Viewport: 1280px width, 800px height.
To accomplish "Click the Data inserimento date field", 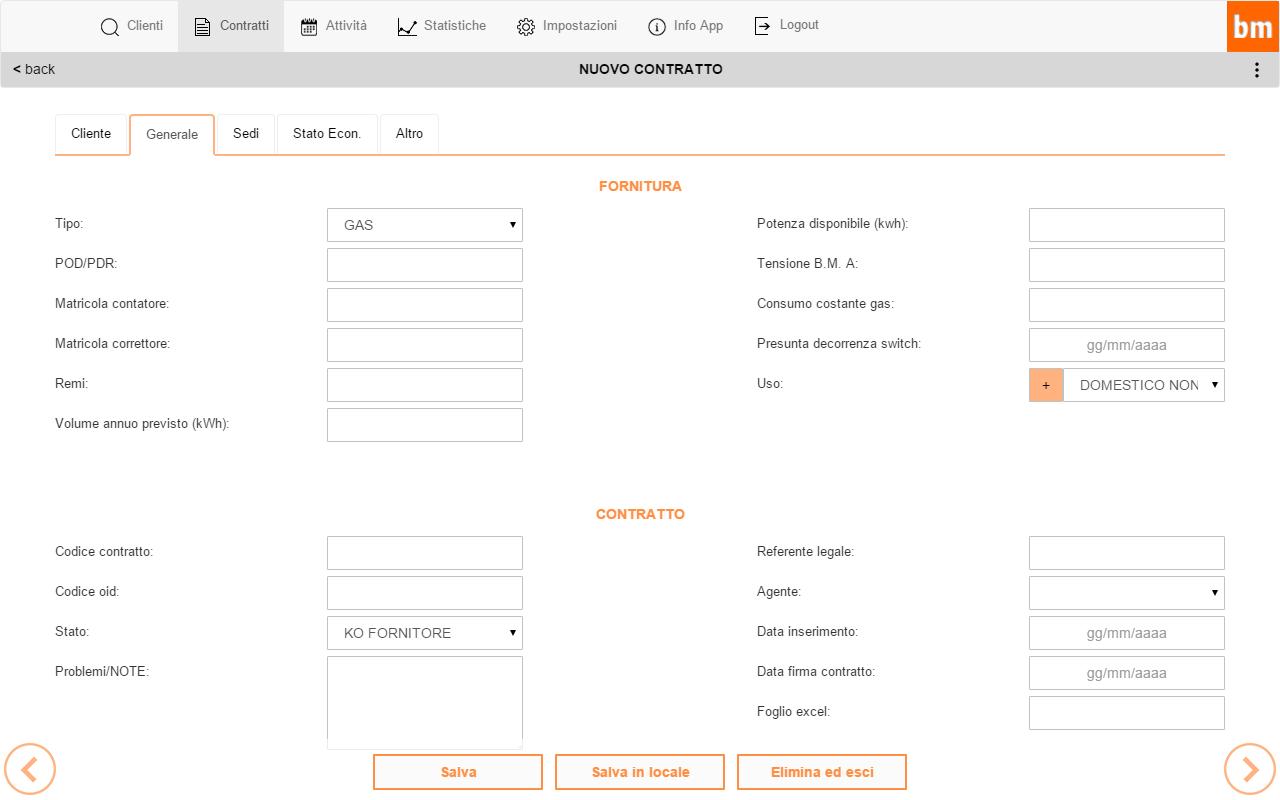I will [x=1127, y=633].
